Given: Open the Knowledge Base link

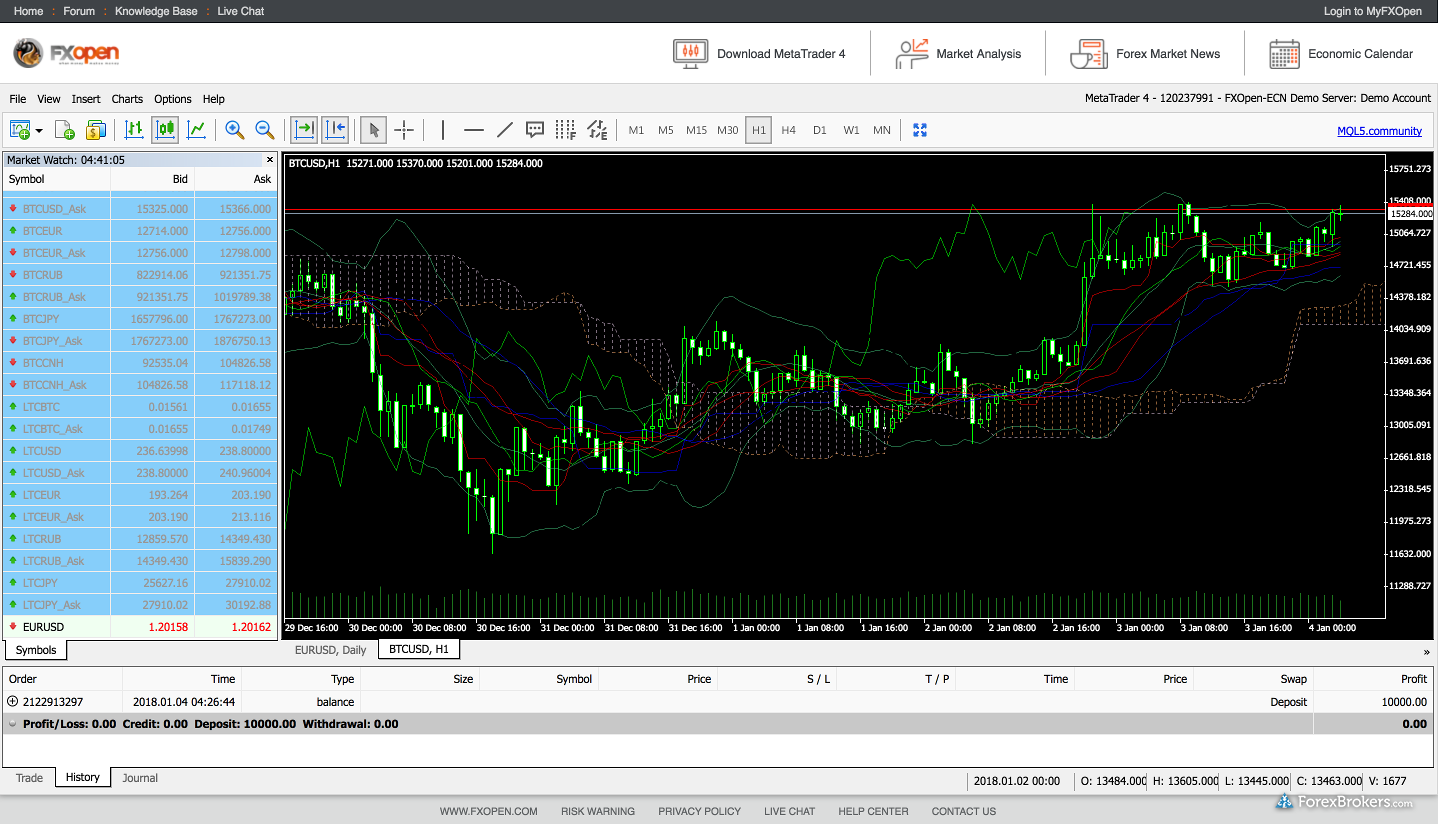Looking at the screenshot, I should tap(154, 11).
